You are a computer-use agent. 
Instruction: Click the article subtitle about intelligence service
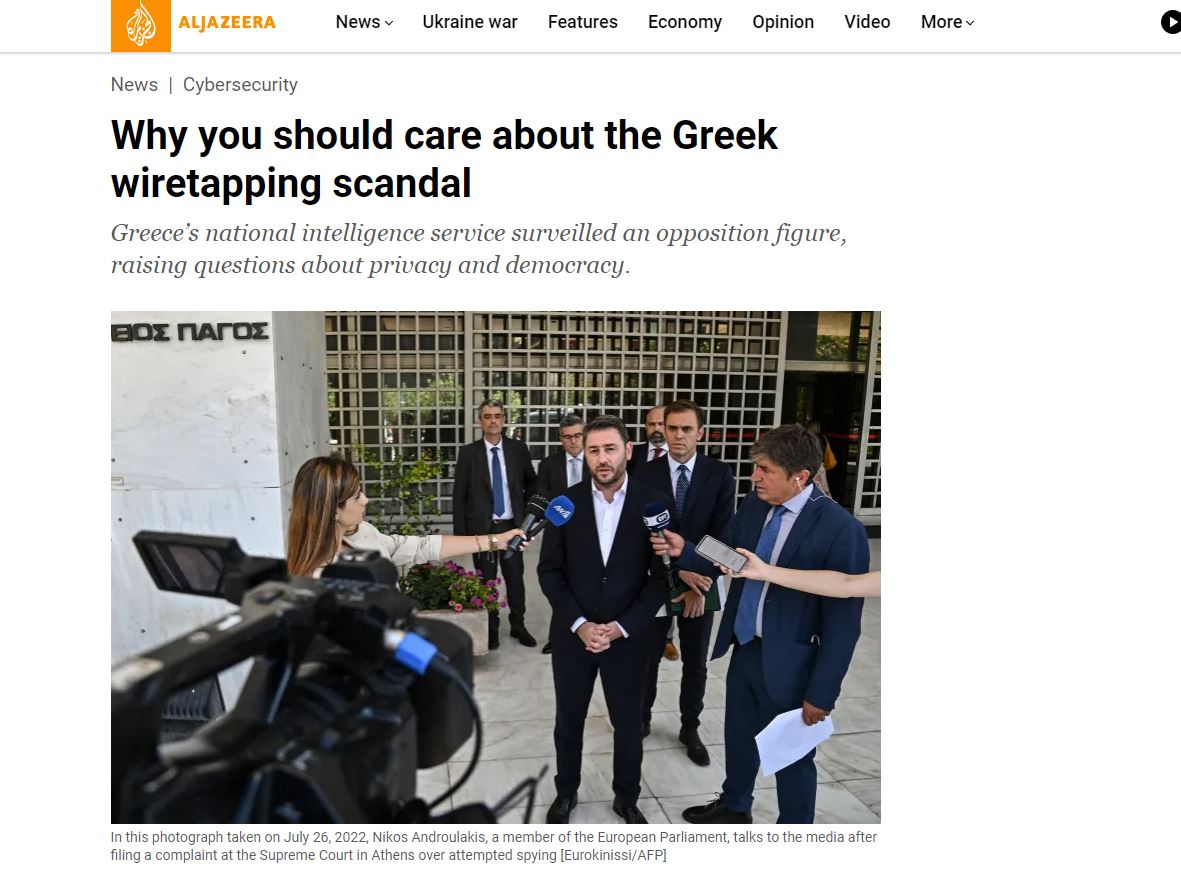[x=478, y=249]
